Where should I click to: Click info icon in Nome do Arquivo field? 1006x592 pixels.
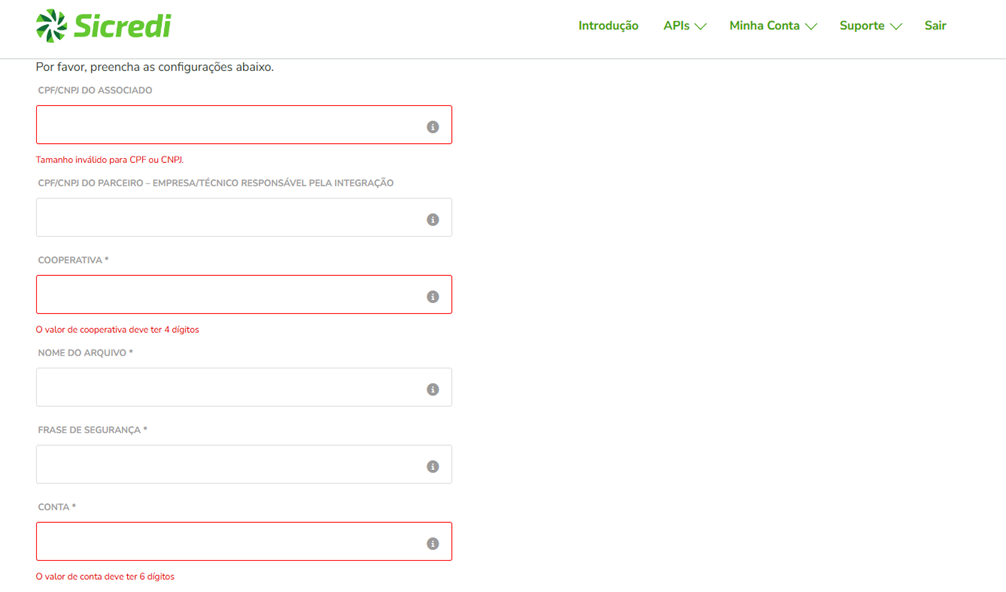click(x=433, y=390)
